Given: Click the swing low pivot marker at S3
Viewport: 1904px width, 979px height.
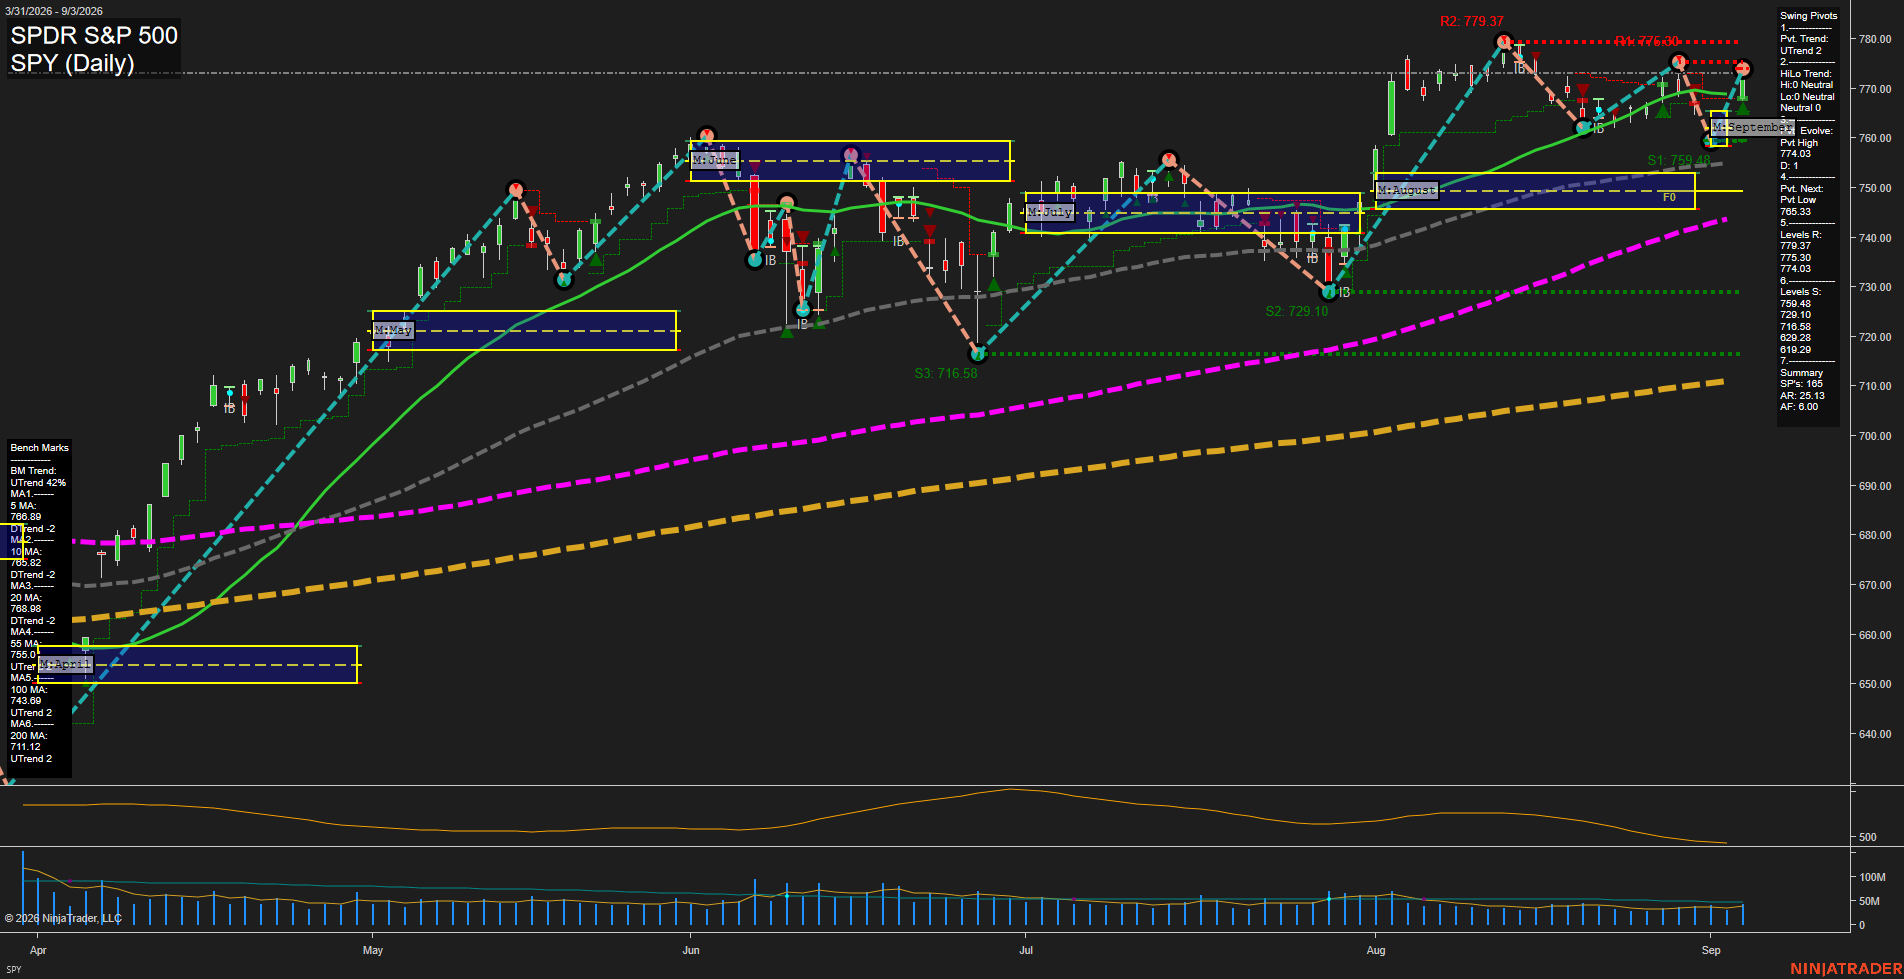Looking at the screenshot, I should pyautogui.click(x=978, y=354).
